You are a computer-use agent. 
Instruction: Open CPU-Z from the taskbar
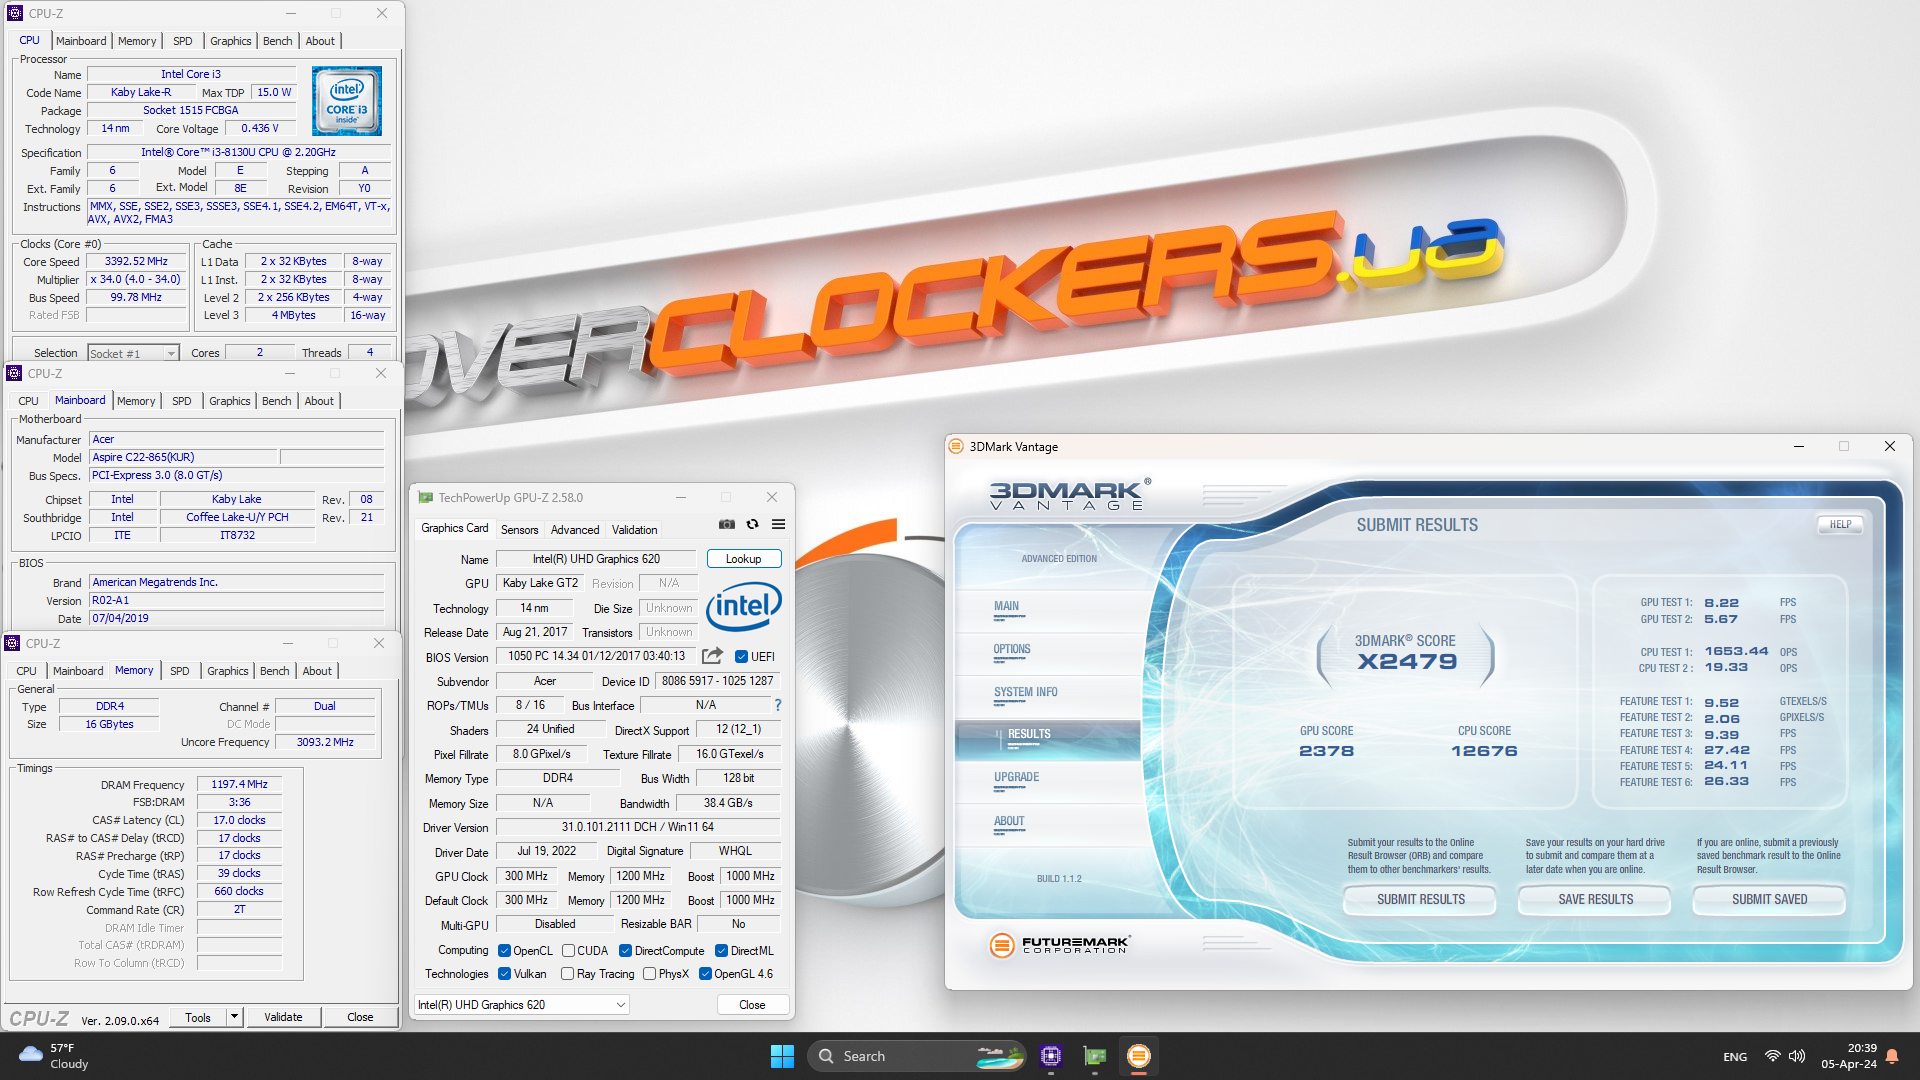pos(1050,1056)
